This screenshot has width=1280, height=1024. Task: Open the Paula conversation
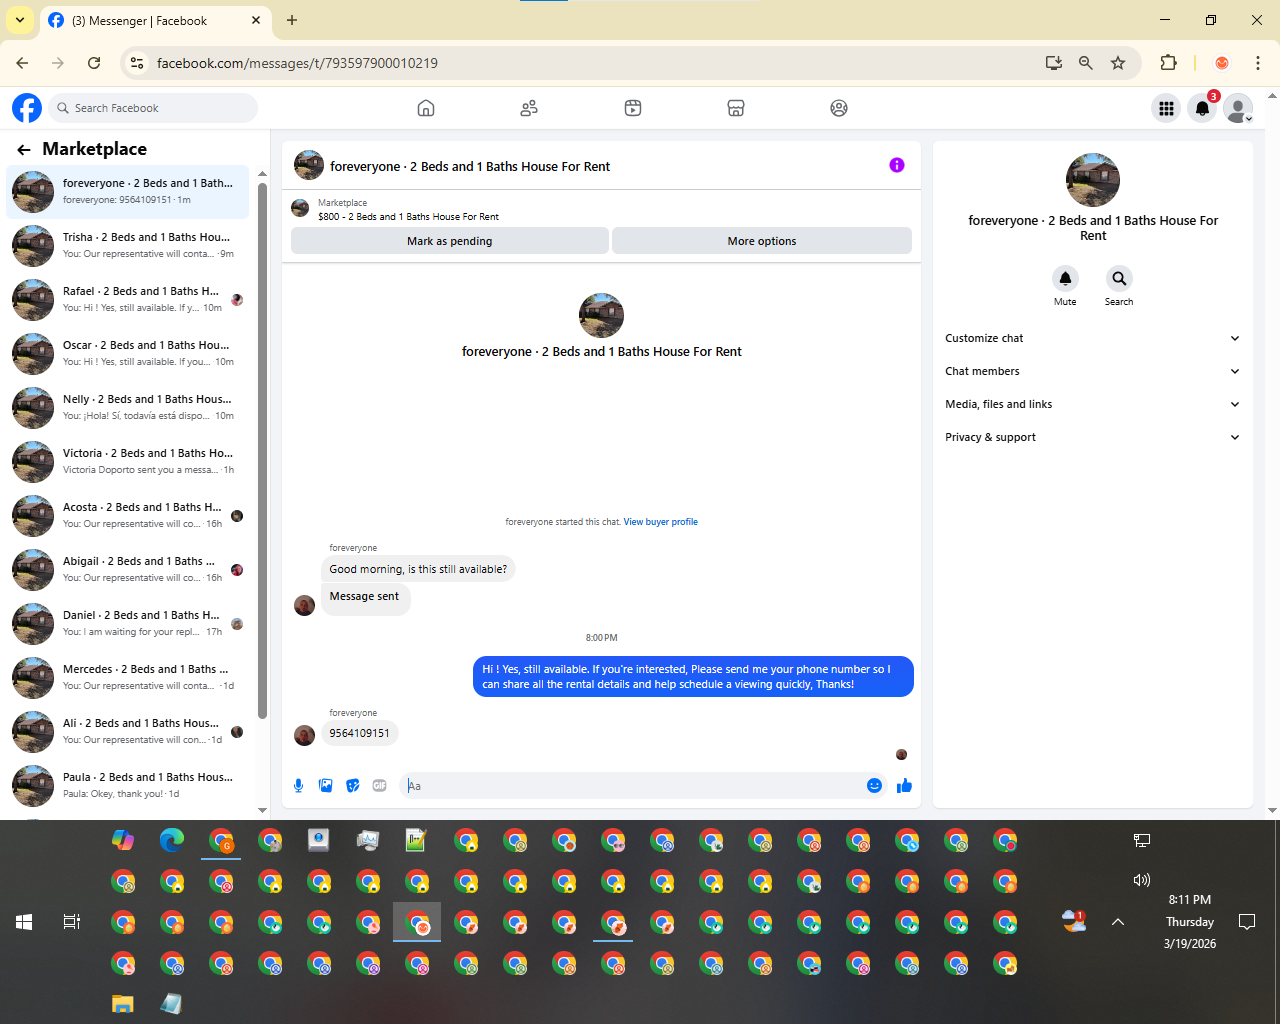tap(128, 785)
